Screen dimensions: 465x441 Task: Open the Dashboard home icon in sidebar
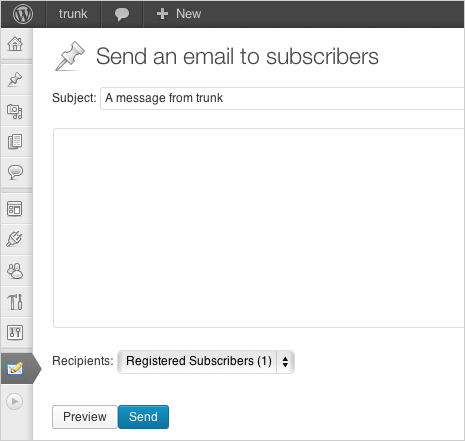coord(15,44)
